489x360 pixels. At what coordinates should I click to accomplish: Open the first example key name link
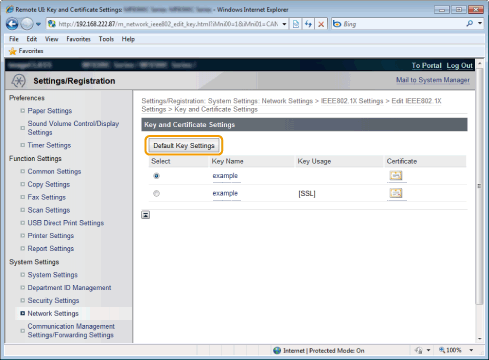225,176
